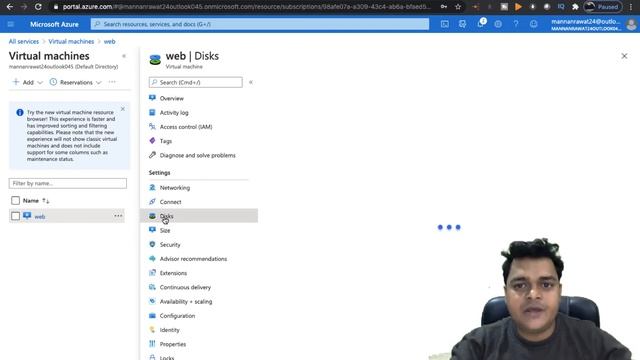This screenshot has height=360, width=640.
Task: Open the Overview menu item
Action: [171, 98]
